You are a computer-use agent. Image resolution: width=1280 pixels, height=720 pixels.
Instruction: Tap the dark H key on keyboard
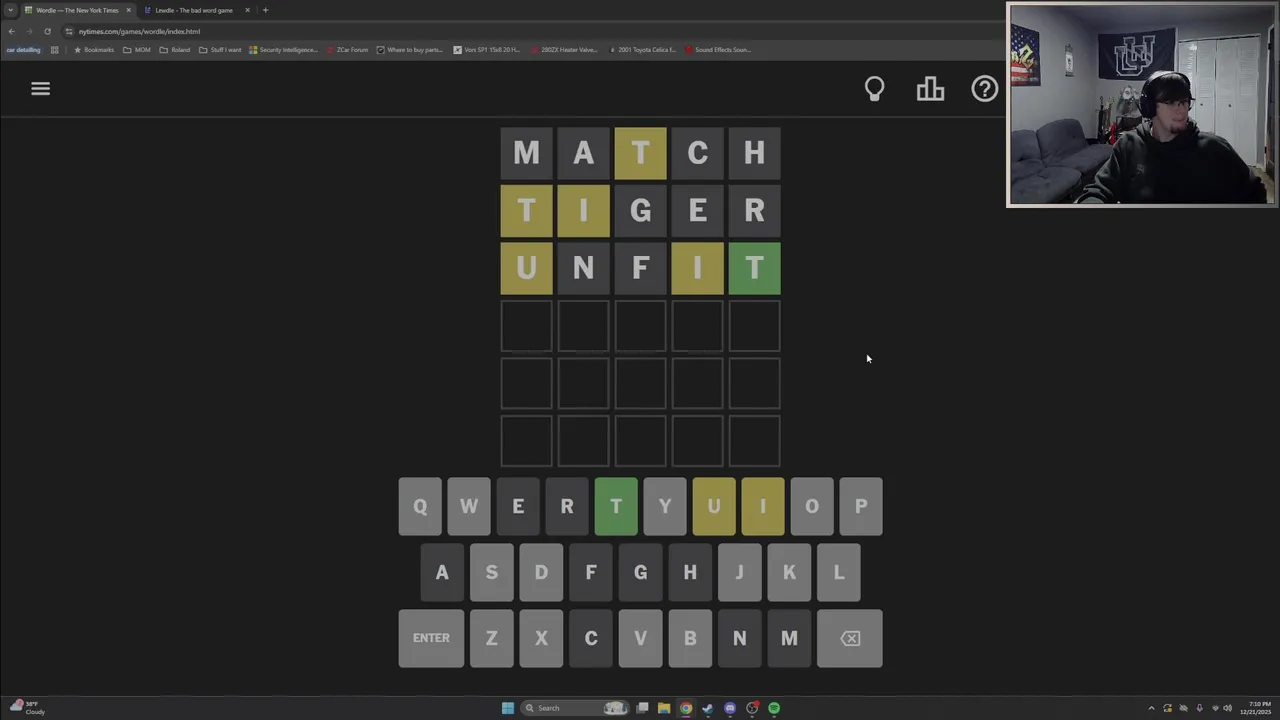[690, 572]
